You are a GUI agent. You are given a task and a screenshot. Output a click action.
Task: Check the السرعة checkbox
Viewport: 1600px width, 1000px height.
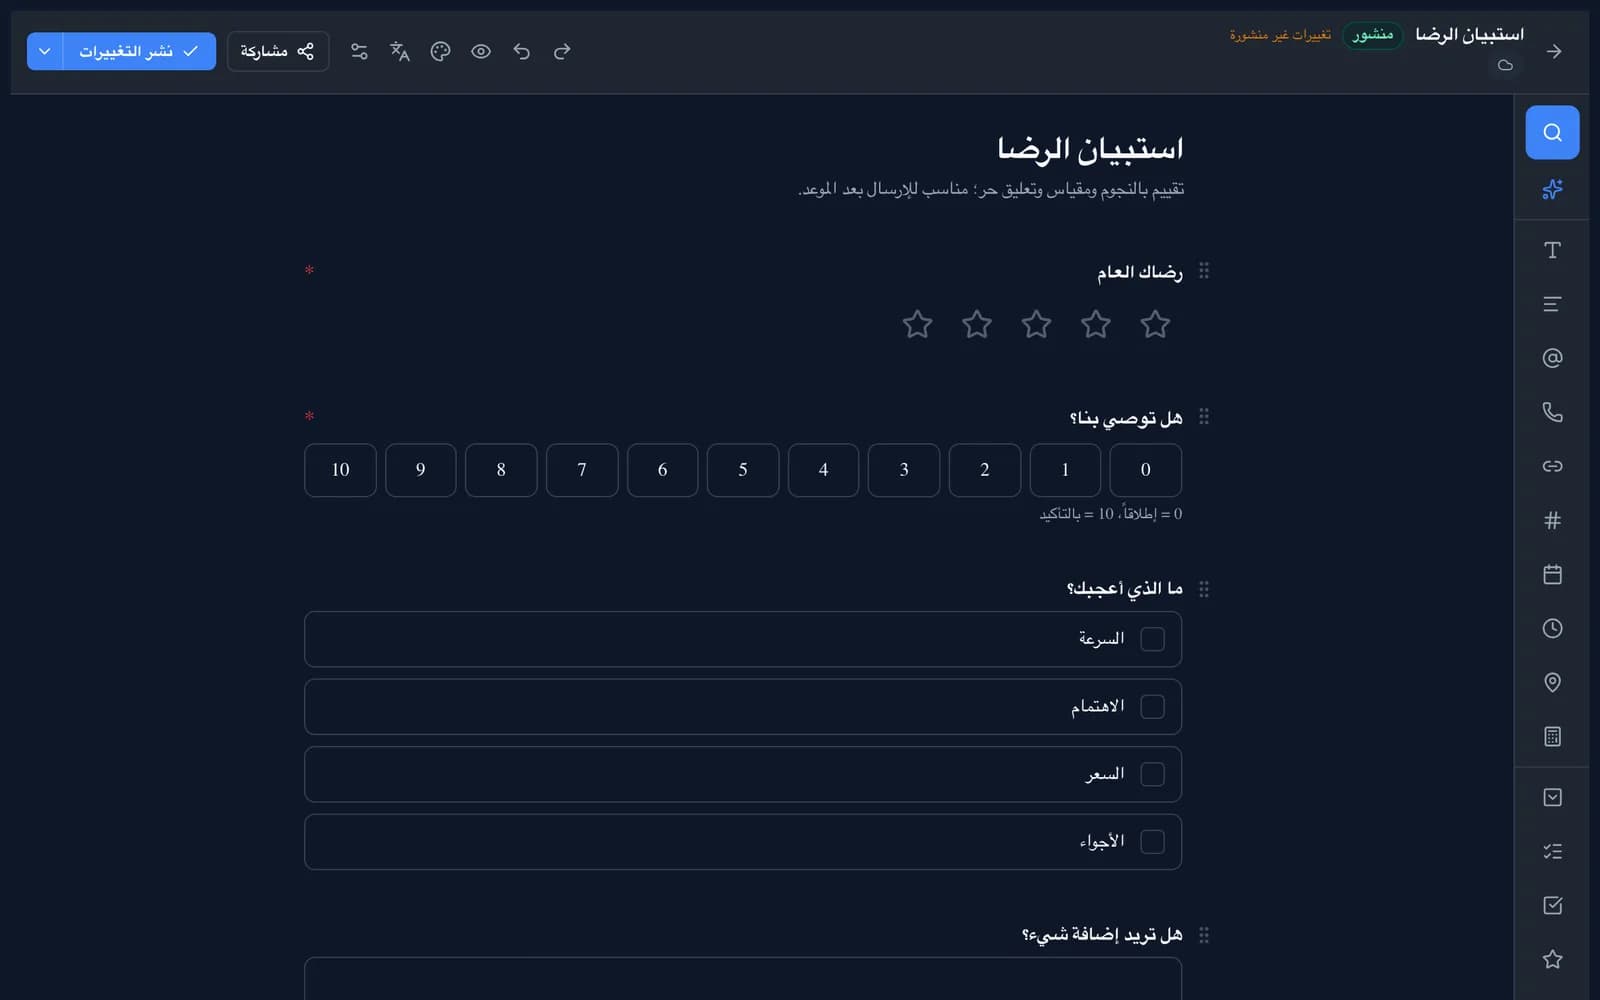1153,639
